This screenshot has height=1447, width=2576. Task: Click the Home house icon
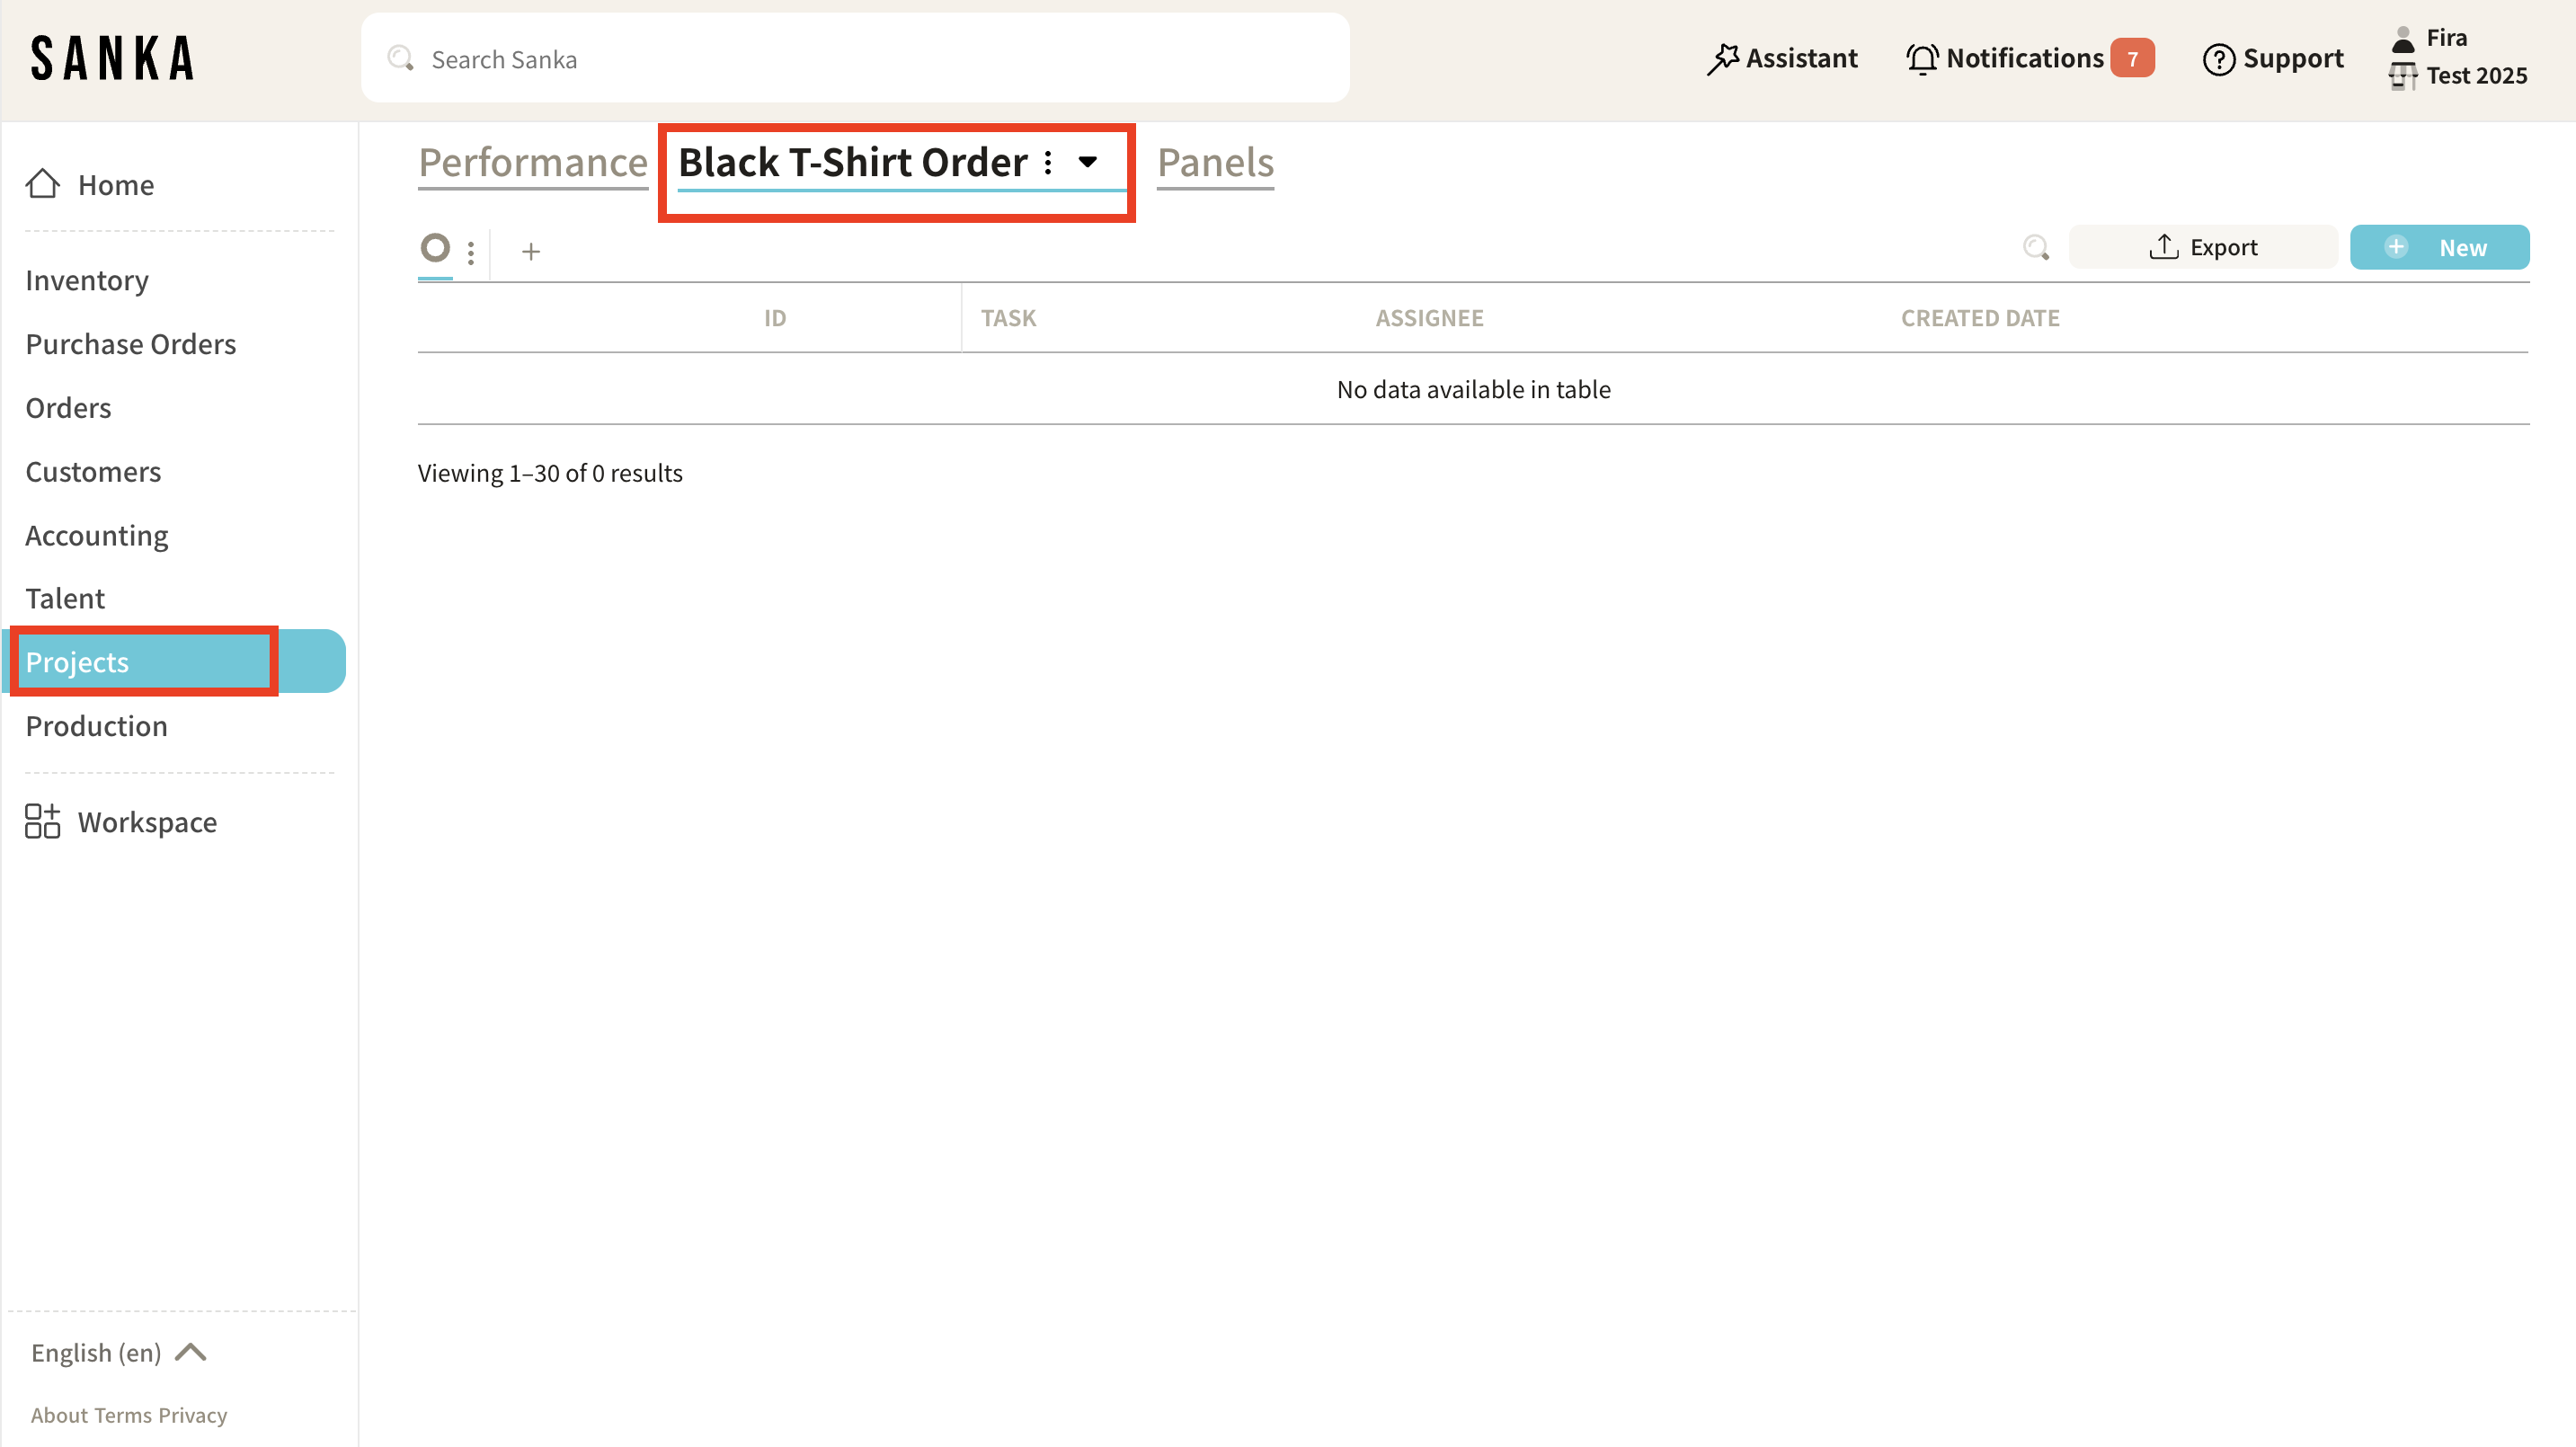click(x=42, y=184)
